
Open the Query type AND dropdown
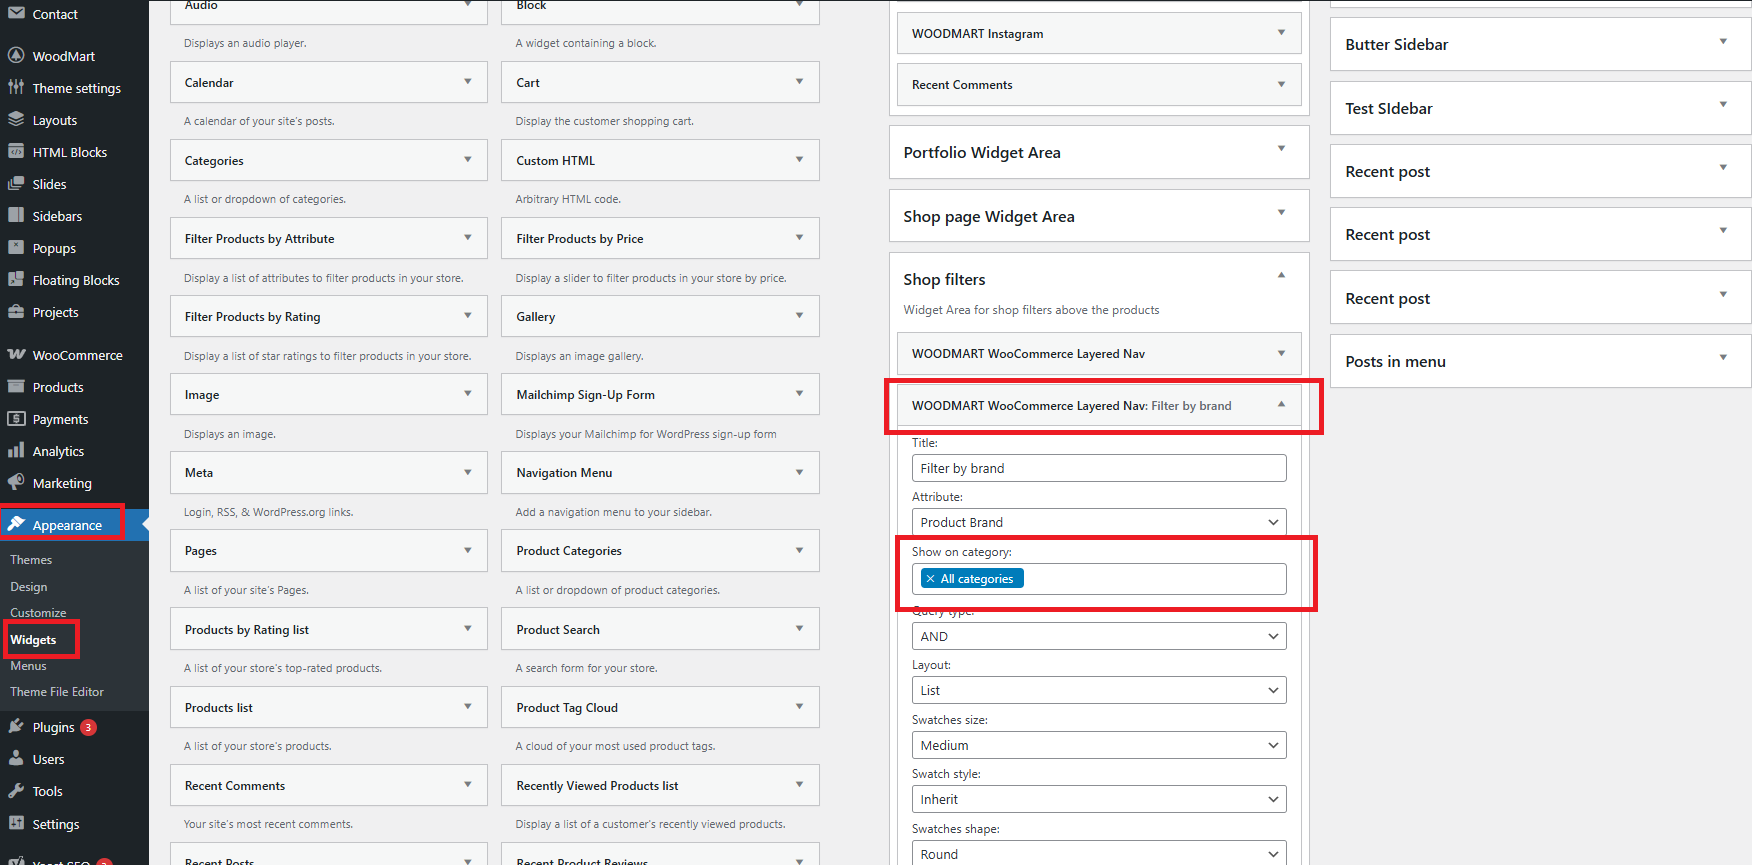click(1099, 636)
